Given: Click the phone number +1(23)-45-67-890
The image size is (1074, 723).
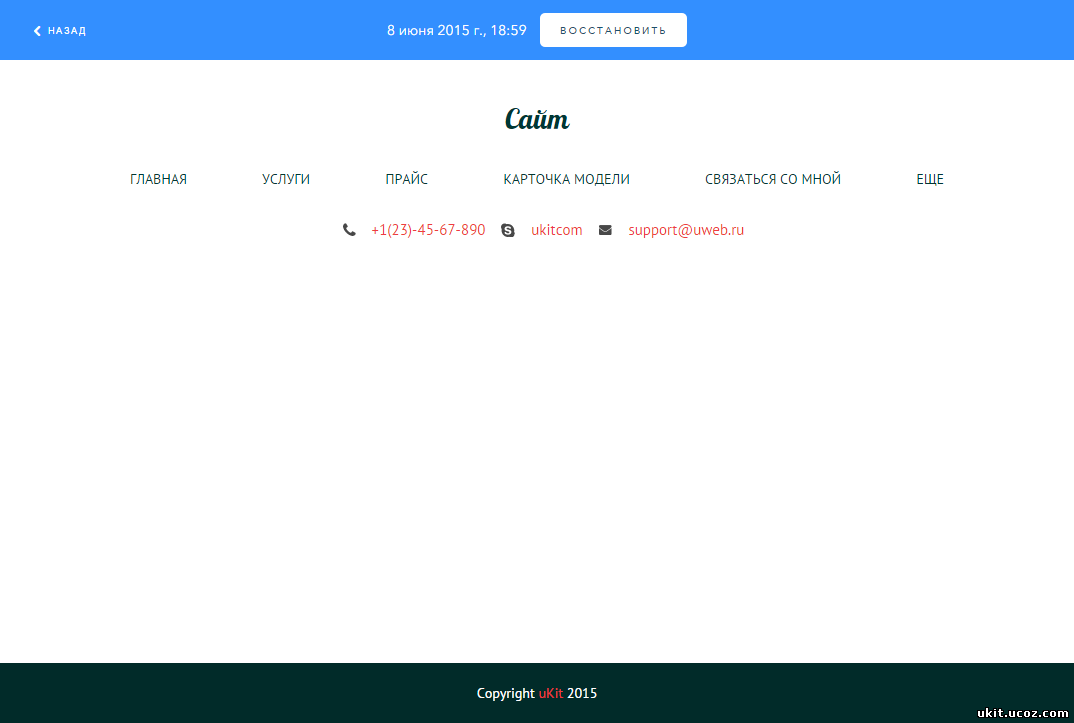Looking at the screenshot, I should (x=428, y=230).
